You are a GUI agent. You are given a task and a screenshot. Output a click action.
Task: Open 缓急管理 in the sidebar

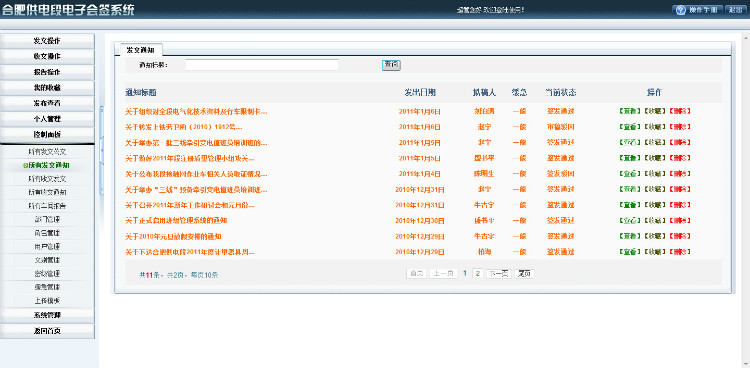[47, 287]
